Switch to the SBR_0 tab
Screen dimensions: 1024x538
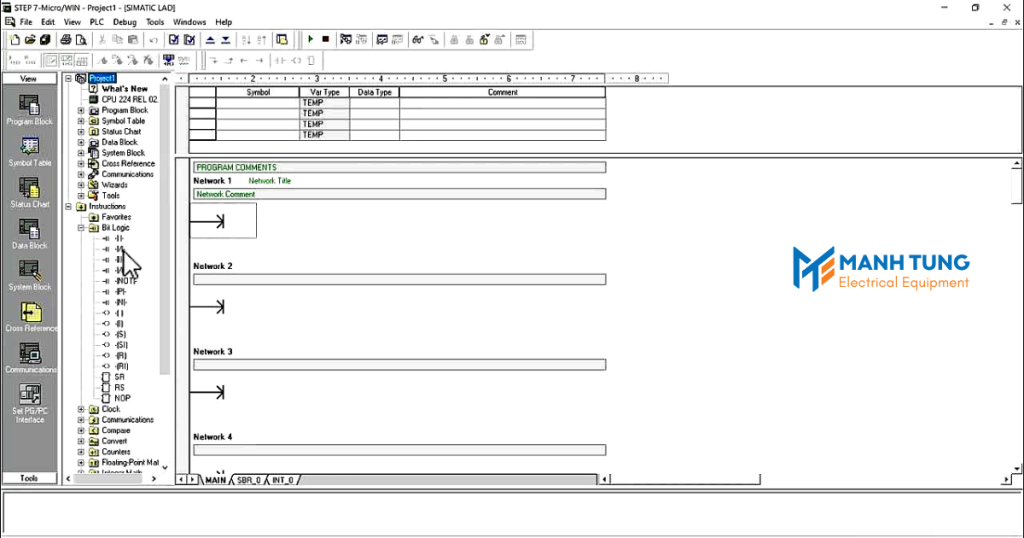[249, 480]
